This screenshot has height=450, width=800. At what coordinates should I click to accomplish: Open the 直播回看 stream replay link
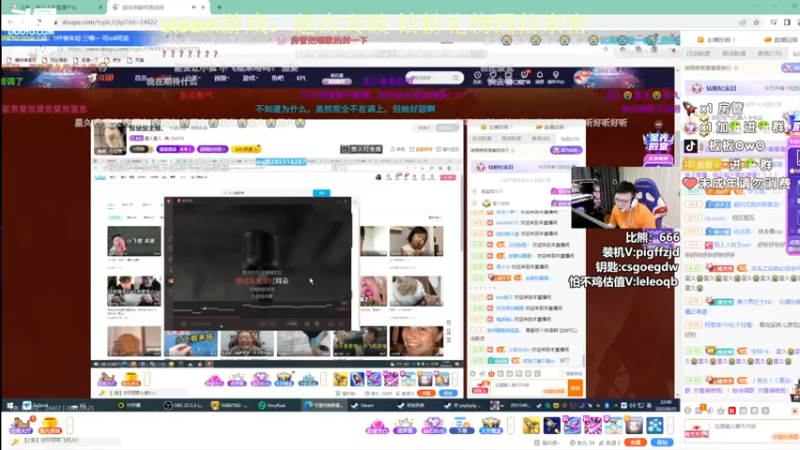(x=781, y=39)
